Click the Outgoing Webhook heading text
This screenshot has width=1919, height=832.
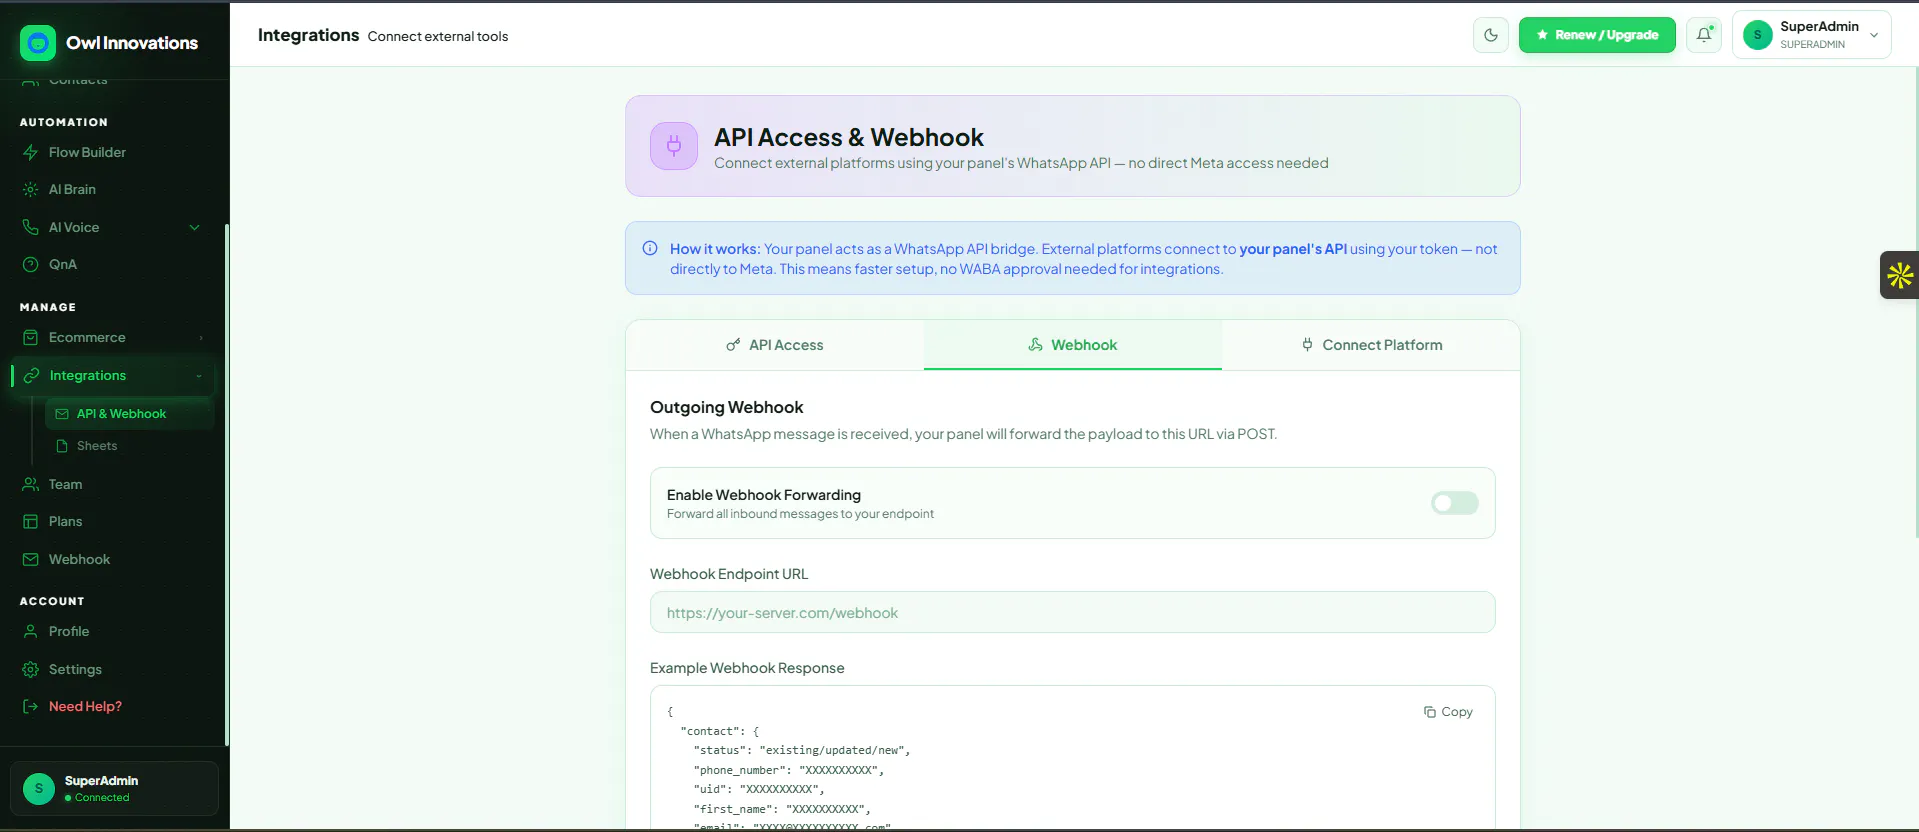pos(726,407)
